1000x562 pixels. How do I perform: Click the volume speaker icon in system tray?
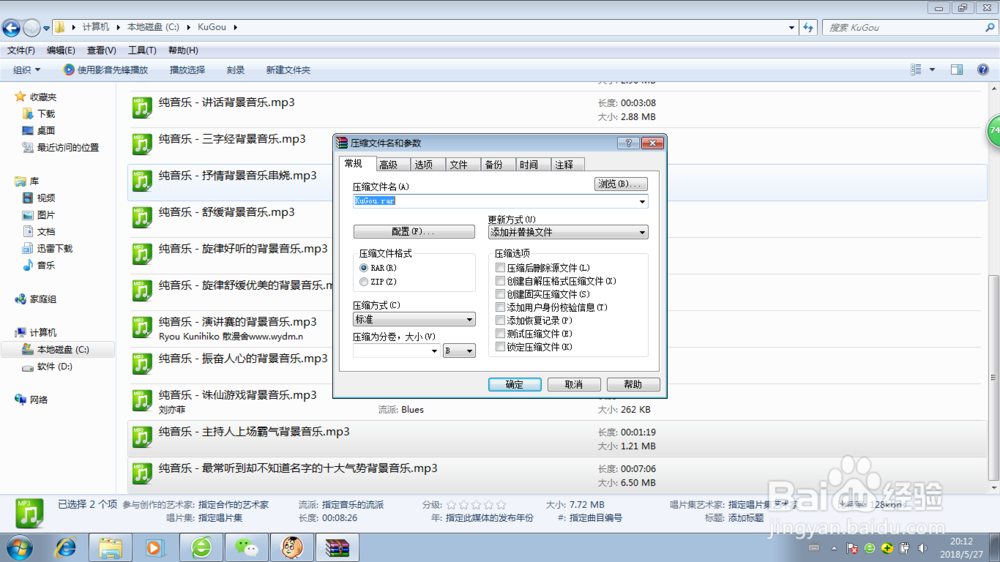click(922, 548)
